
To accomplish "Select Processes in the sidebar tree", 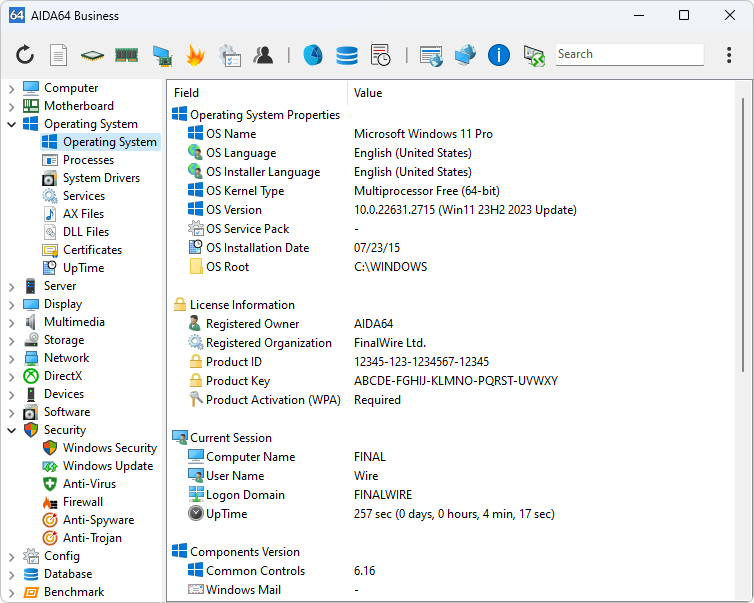I will [88, 160].
